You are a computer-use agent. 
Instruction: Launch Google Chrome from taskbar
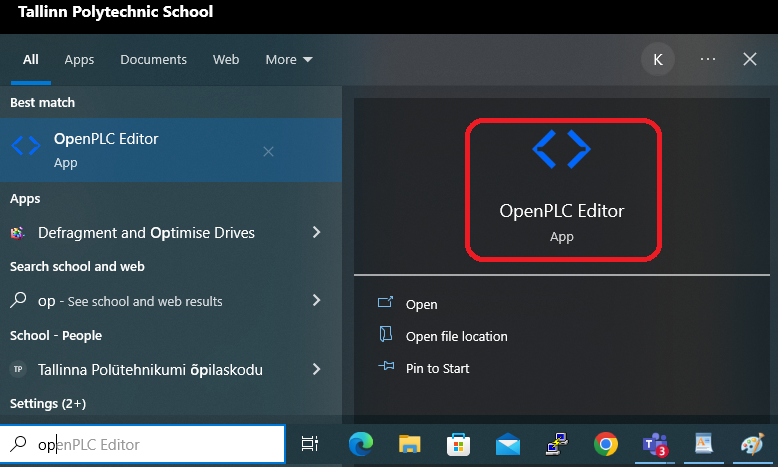606,444
